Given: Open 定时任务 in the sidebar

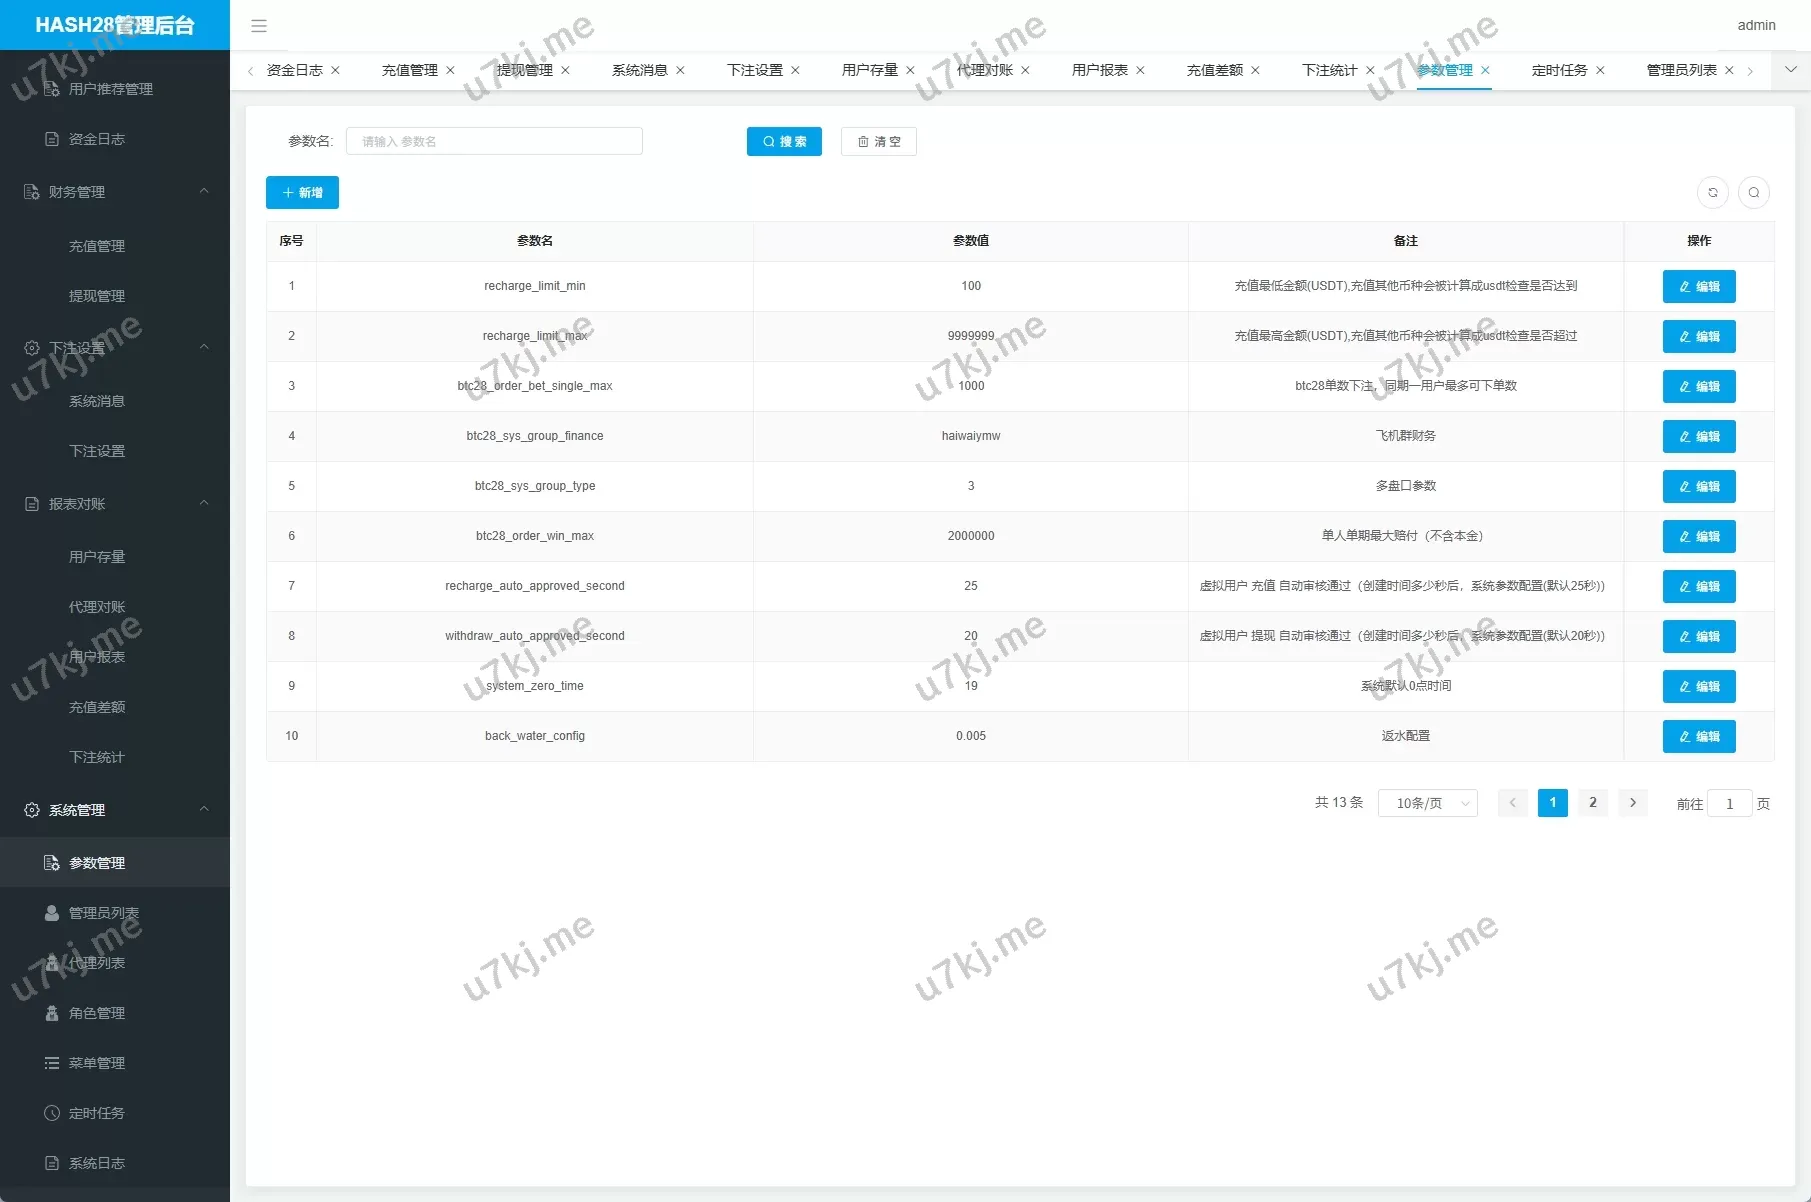Looking at the screenshot, I should coord(96,1113).
